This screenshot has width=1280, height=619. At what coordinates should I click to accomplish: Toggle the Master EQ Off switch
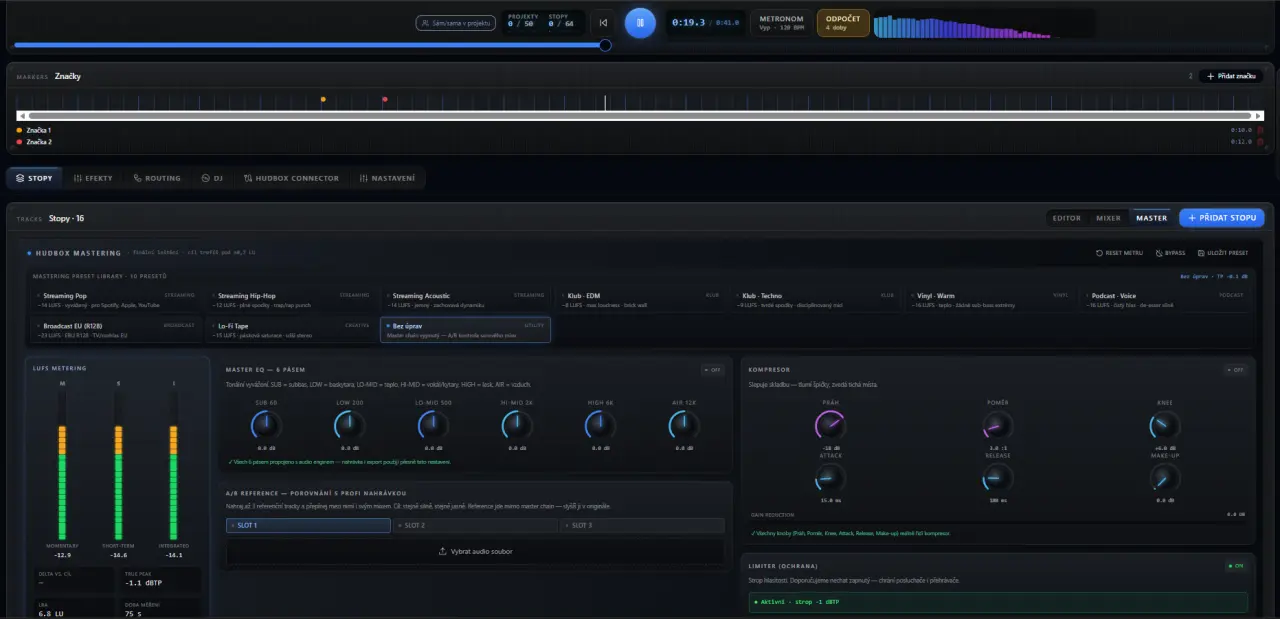point(712,369)
